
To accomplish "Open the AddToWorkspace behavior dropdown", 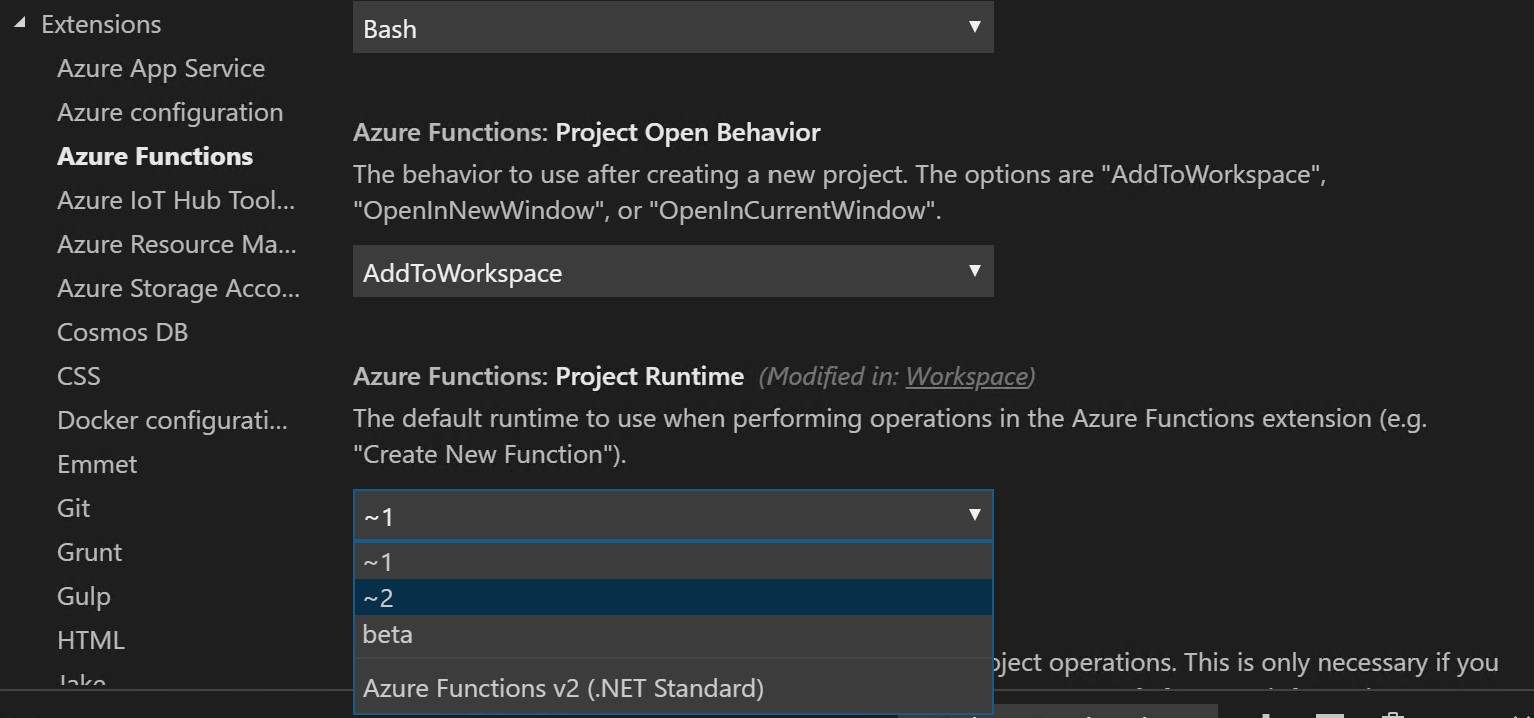I will pyautogui.click(x=673, y=271).
